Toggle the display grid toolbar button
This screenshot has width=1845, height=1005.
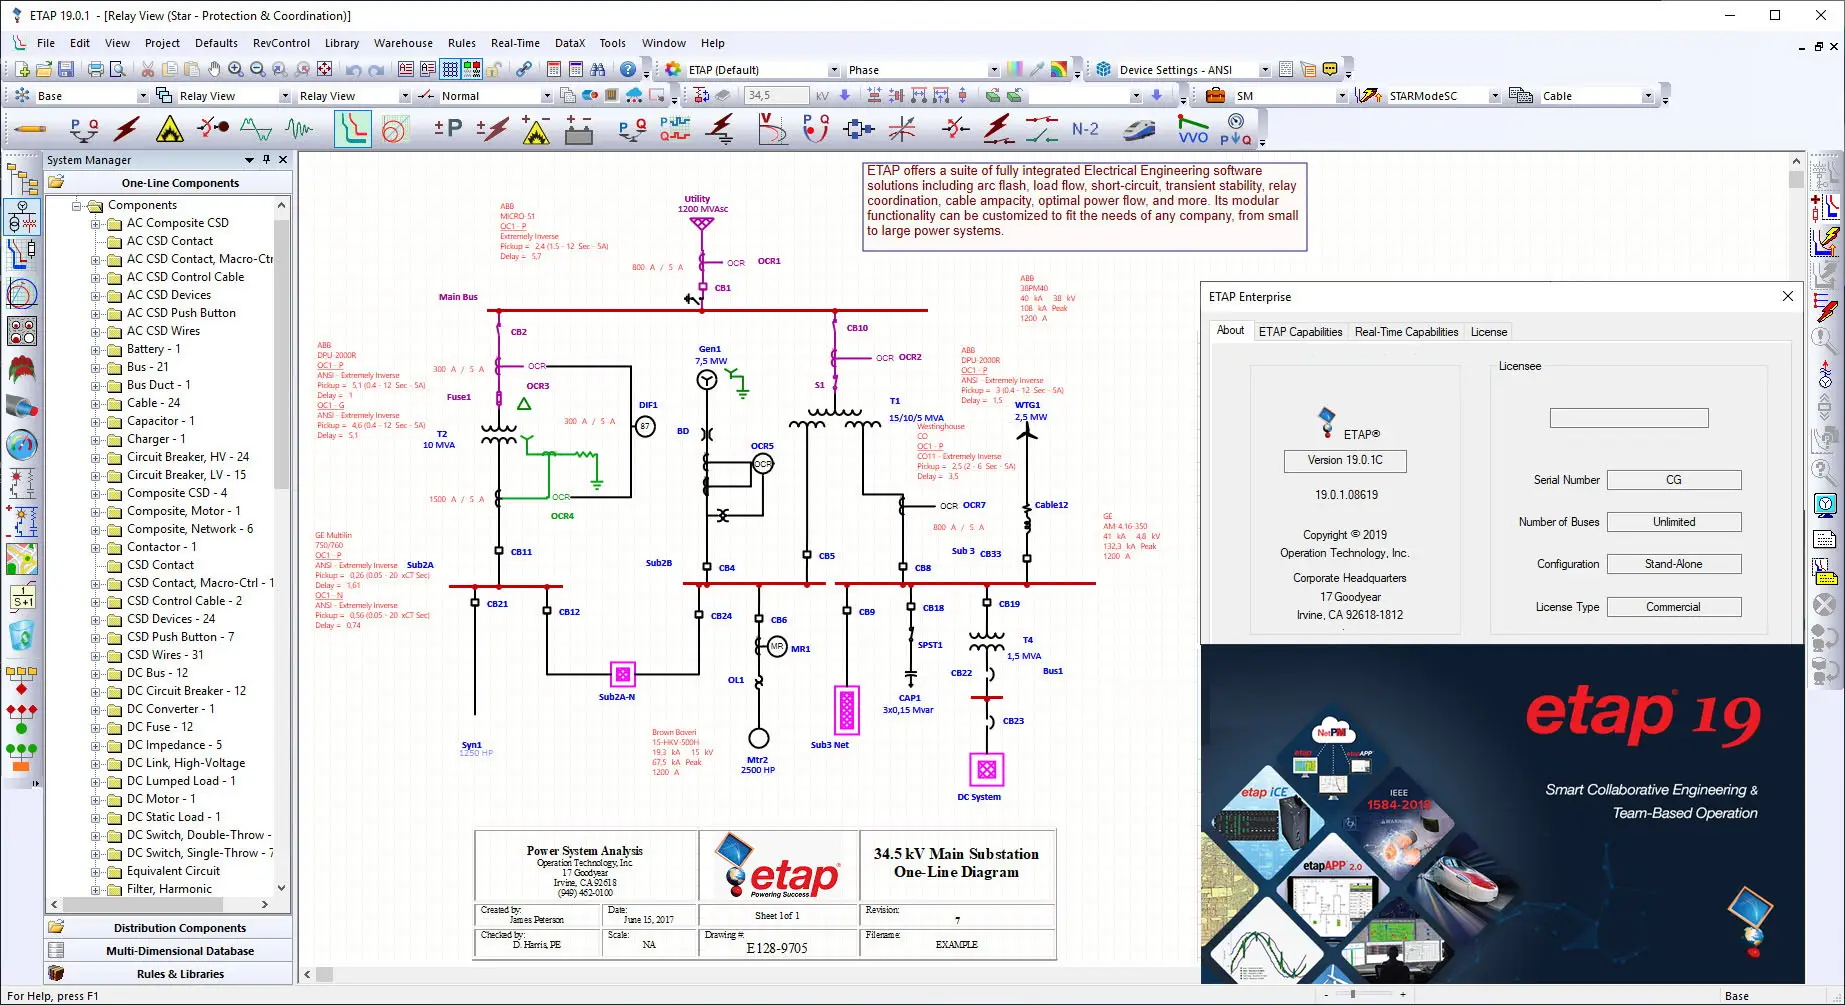click(450, 69)
